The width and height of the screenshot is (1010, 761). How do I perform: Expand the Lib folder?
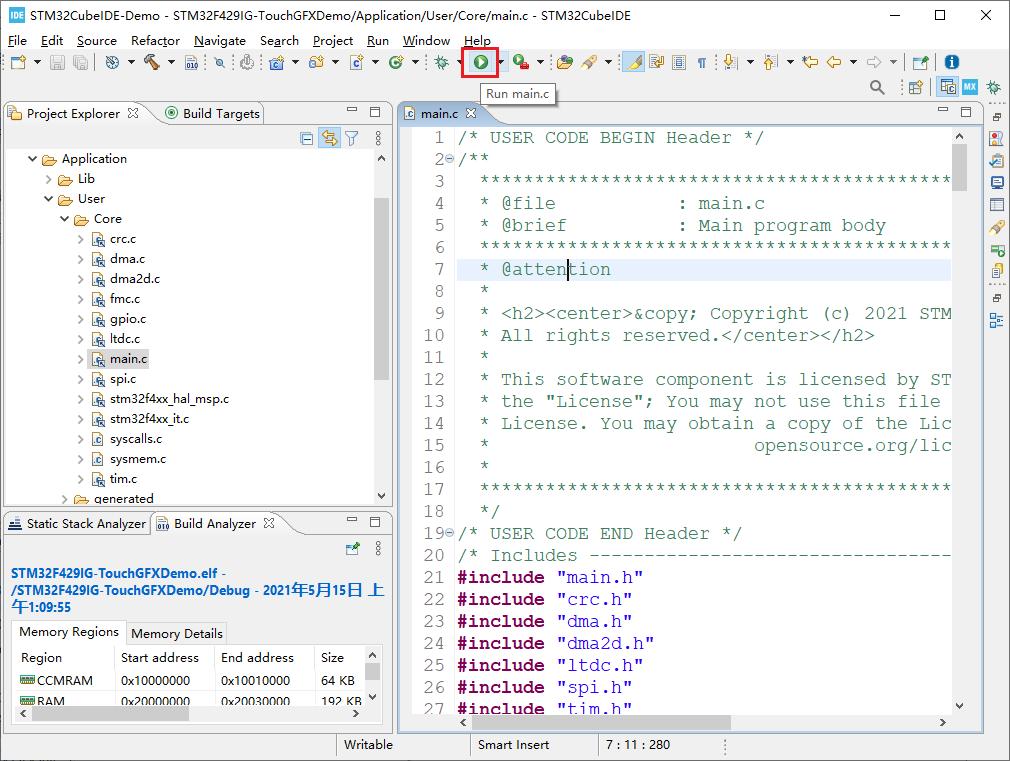pos(49,179)
